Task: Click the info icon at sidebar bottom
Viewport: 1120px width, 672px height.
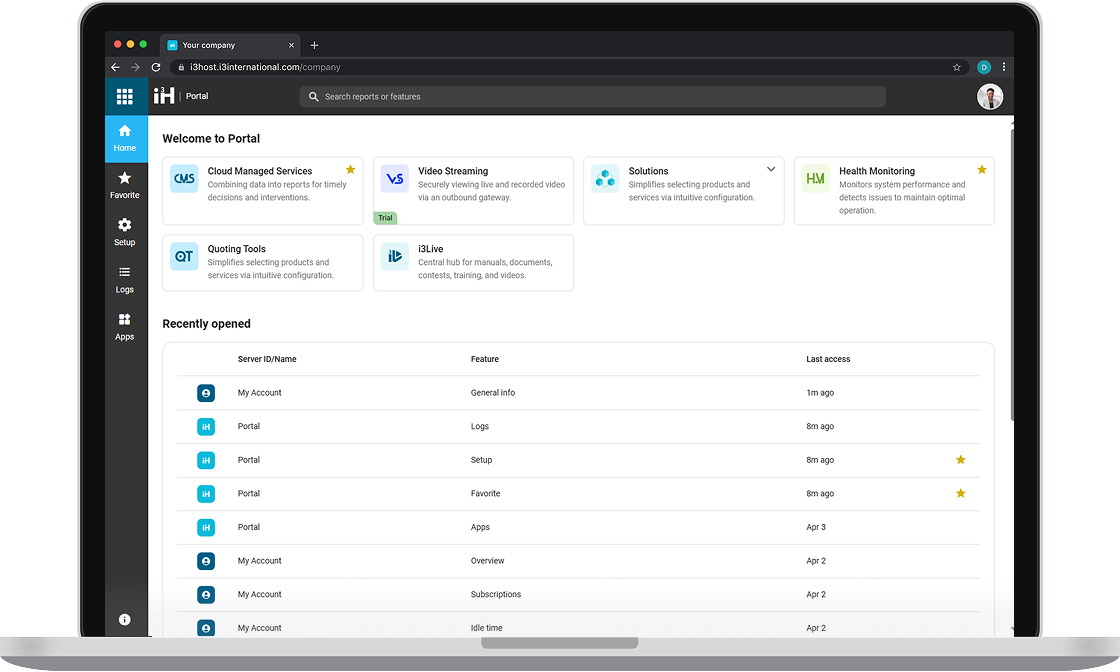Action: (x=124, y=620)
